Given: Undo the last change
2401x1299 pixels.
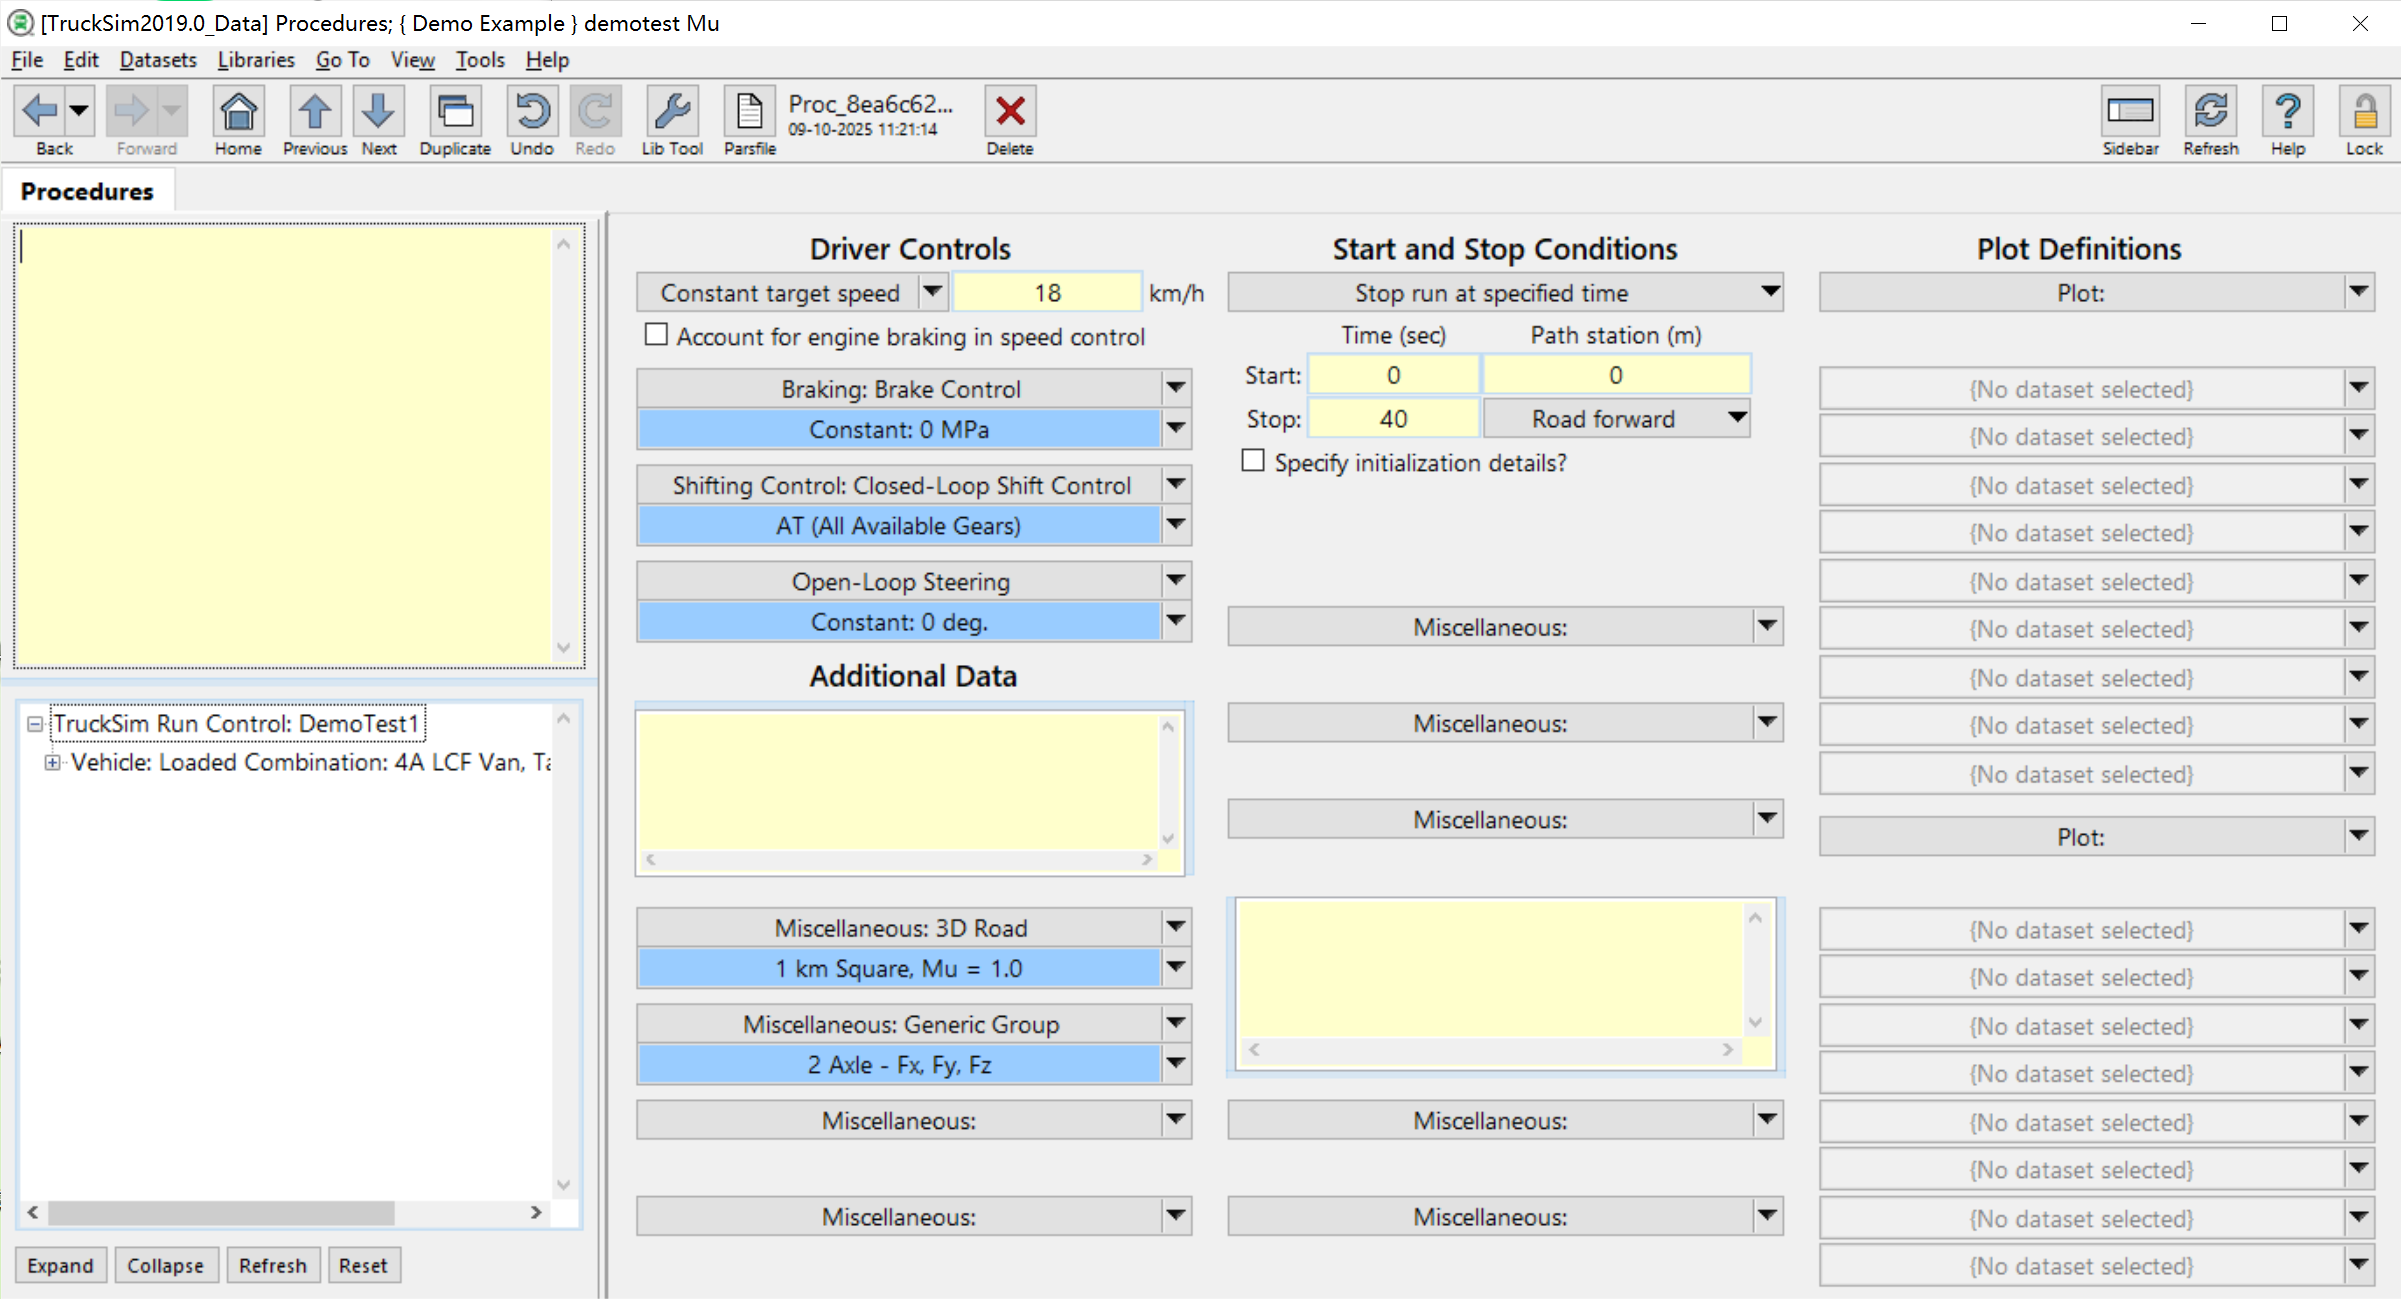Looking at the screenshot, I should pyautogui.click(x=531, y=111).
